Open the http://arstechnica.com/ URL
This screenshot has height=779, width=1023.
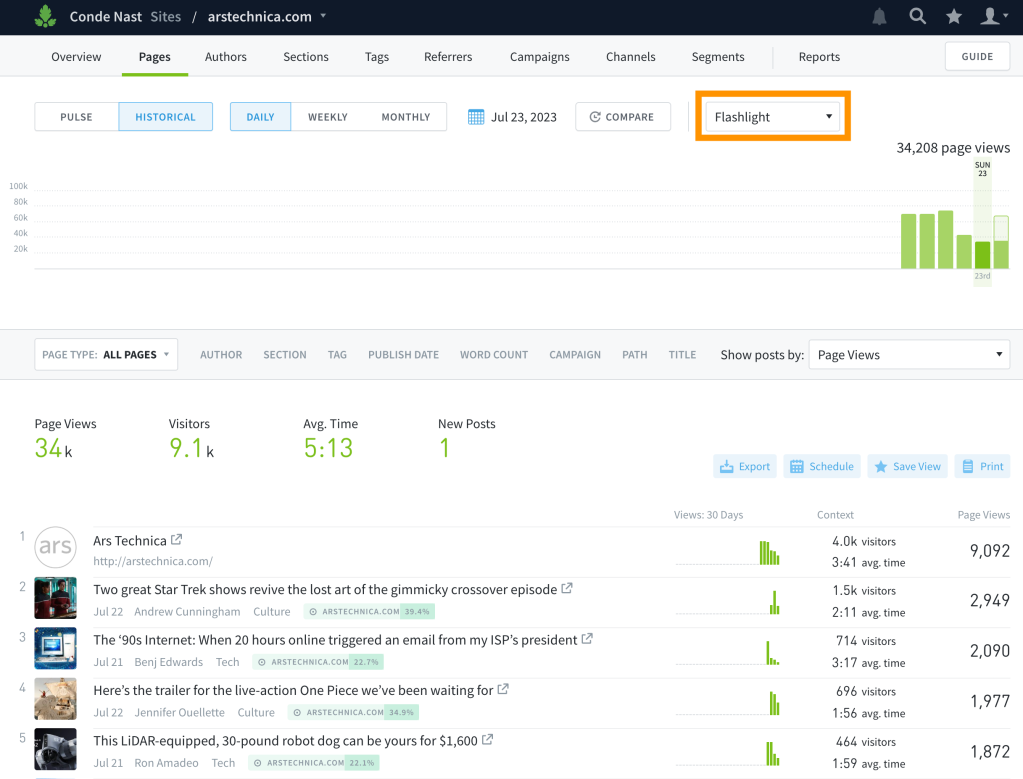click(x=153, y=561)
